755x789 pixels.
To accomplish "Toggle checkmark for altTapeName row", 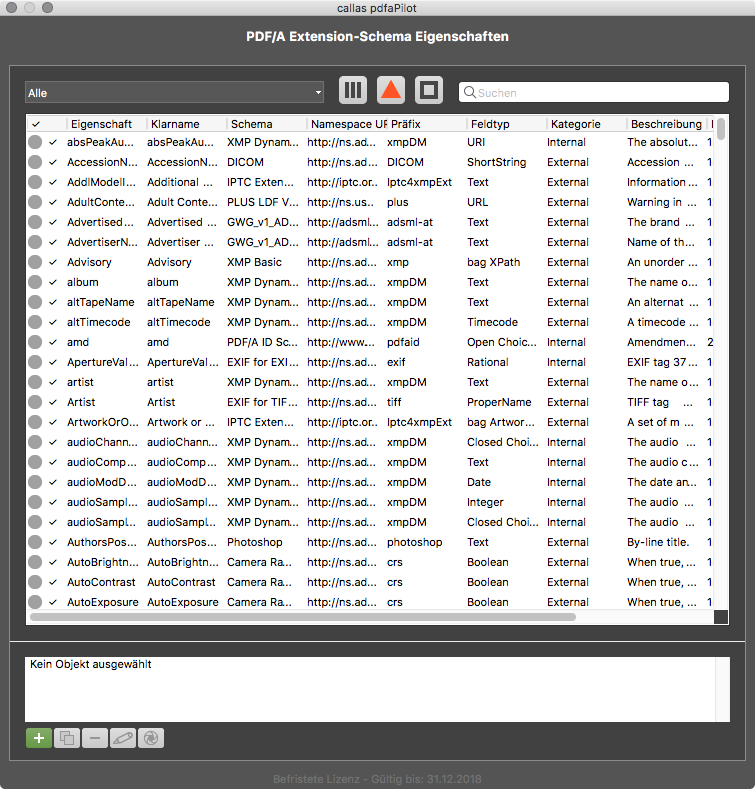I will 53,302.
